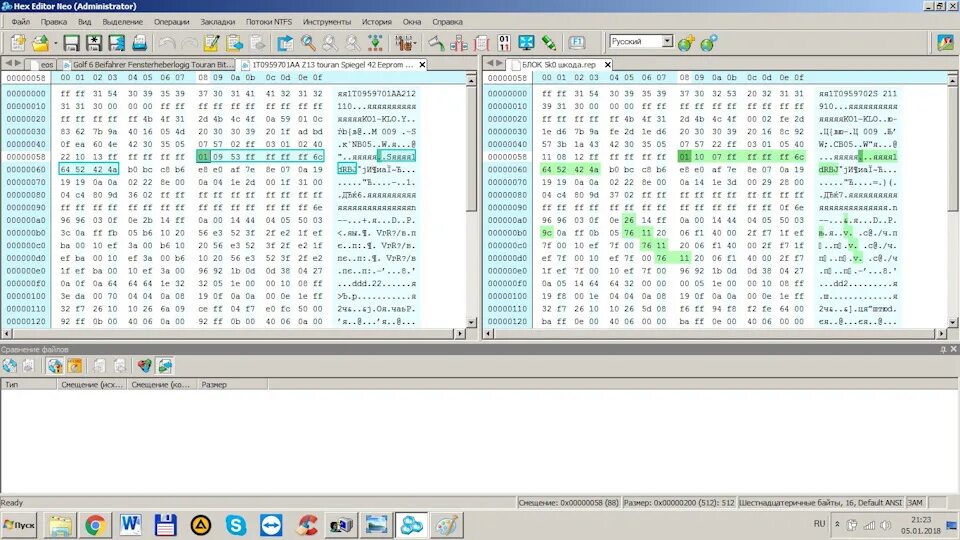Click the Save As floppy with asterisk icon
Screen dimensions: 960x540
pos(94,42)
